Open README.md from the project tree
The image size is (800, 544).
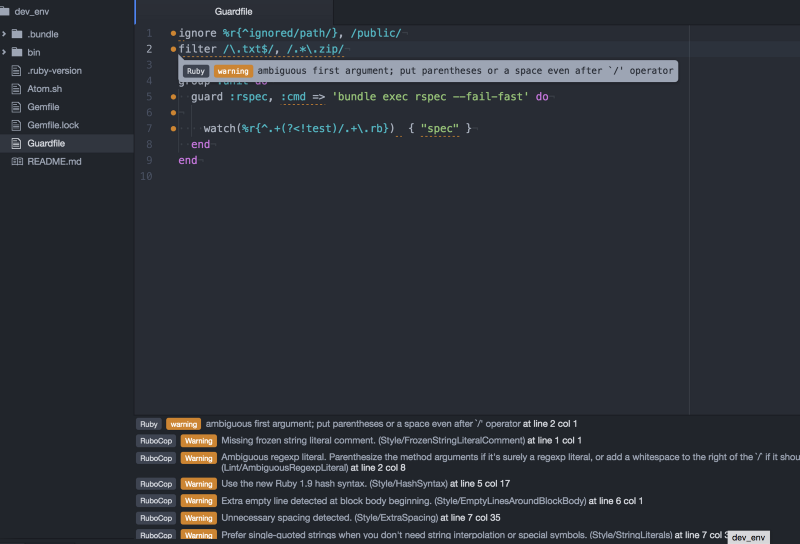coord(54,161)
